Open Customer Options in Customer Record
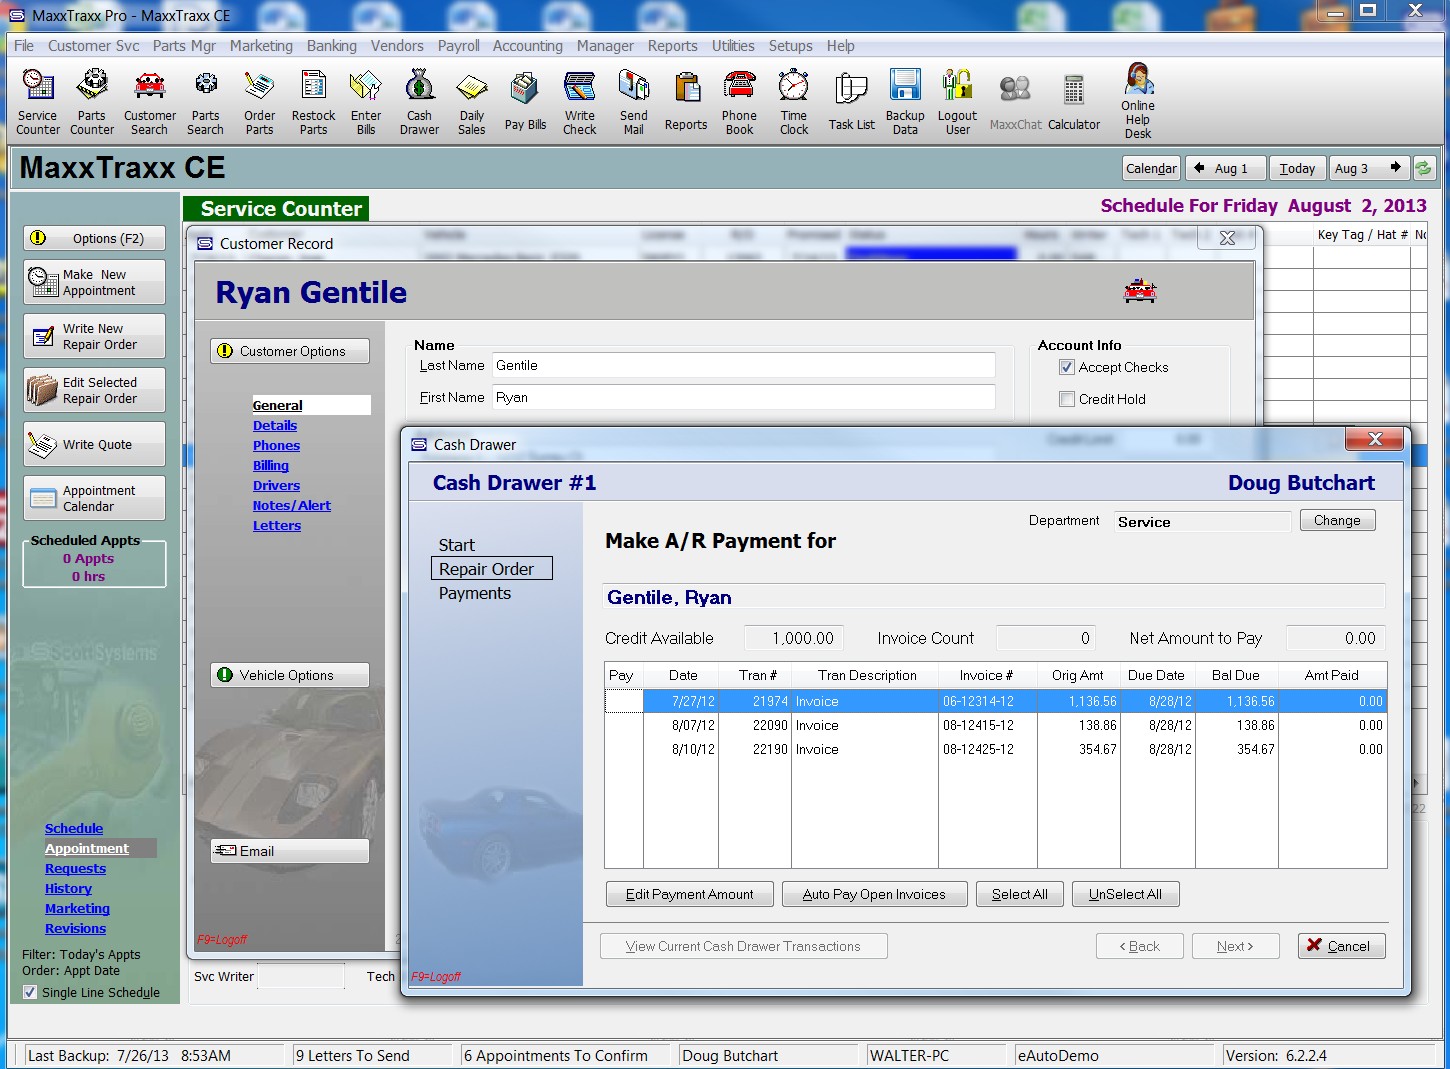1450x1069 pixels. coord(290,351)
